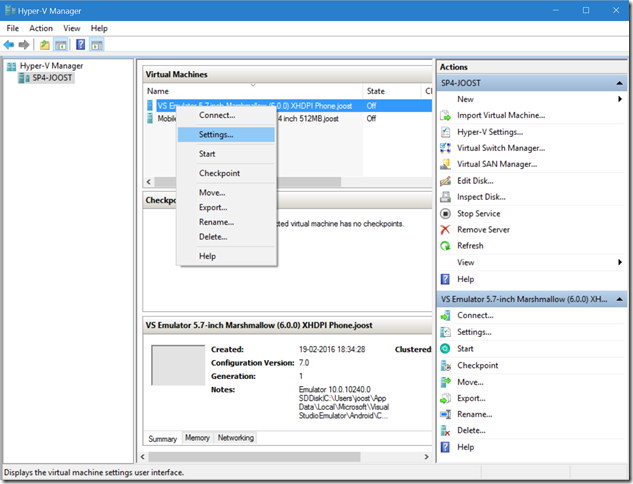Toggle the Show/Hide Action Pane toolbar icon
Viewport: 633px width, 484px height.
(96, 45)
